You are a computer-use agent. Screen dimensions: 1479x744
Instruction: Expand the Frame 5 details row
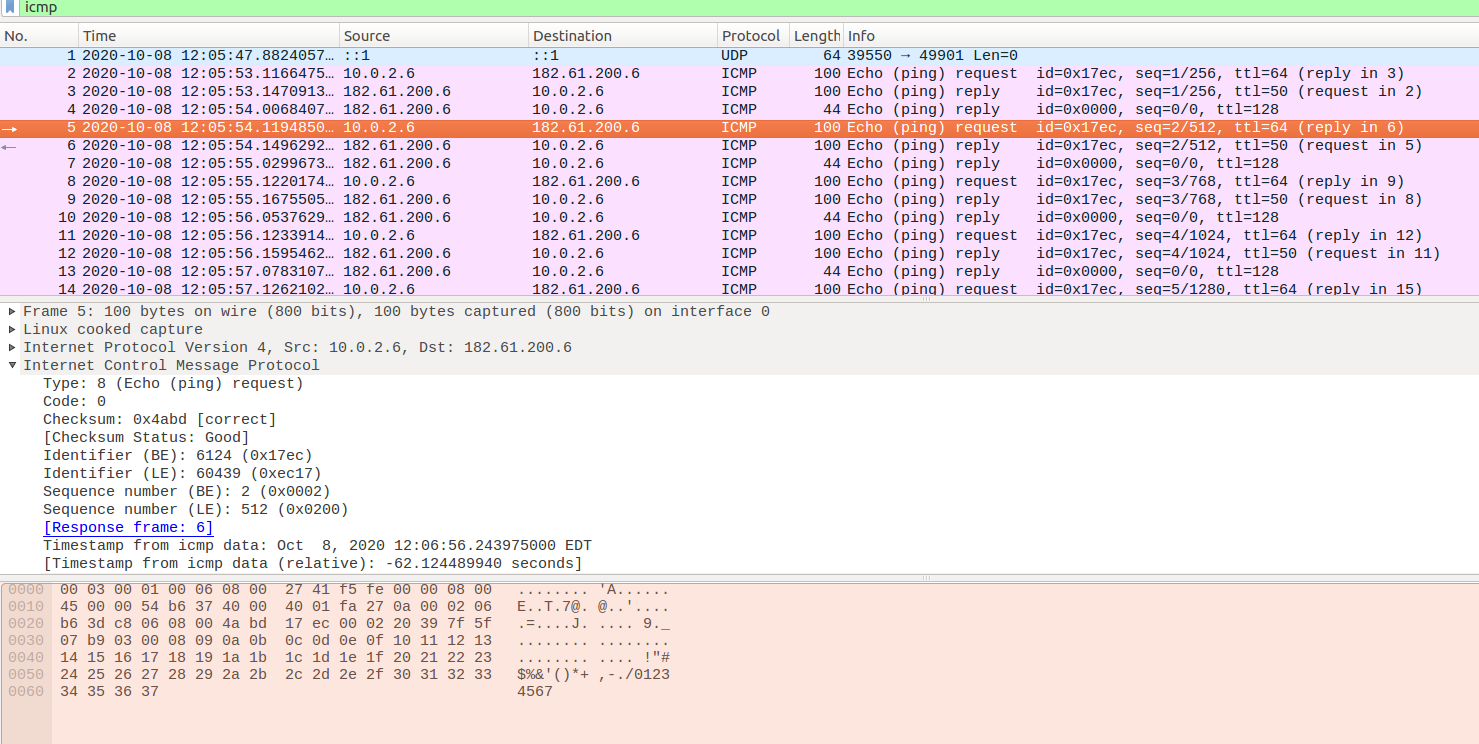point(12,312)
